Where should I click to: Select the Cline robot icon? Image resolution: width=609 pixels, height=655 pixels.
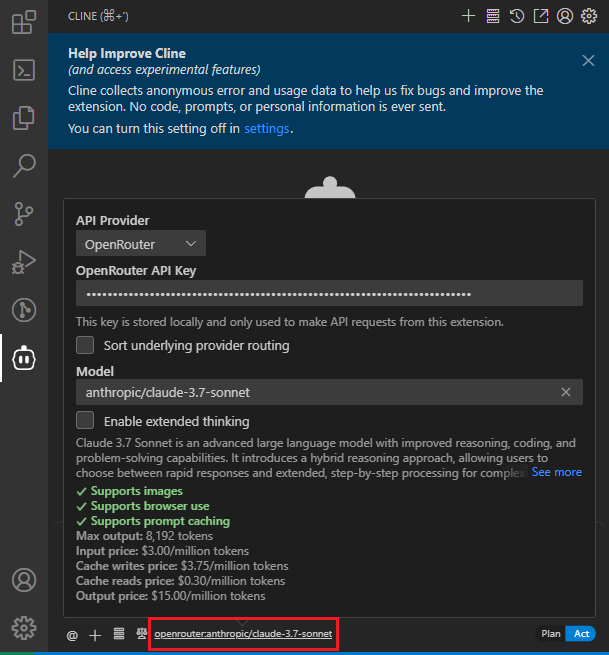[x=24, y=358]
